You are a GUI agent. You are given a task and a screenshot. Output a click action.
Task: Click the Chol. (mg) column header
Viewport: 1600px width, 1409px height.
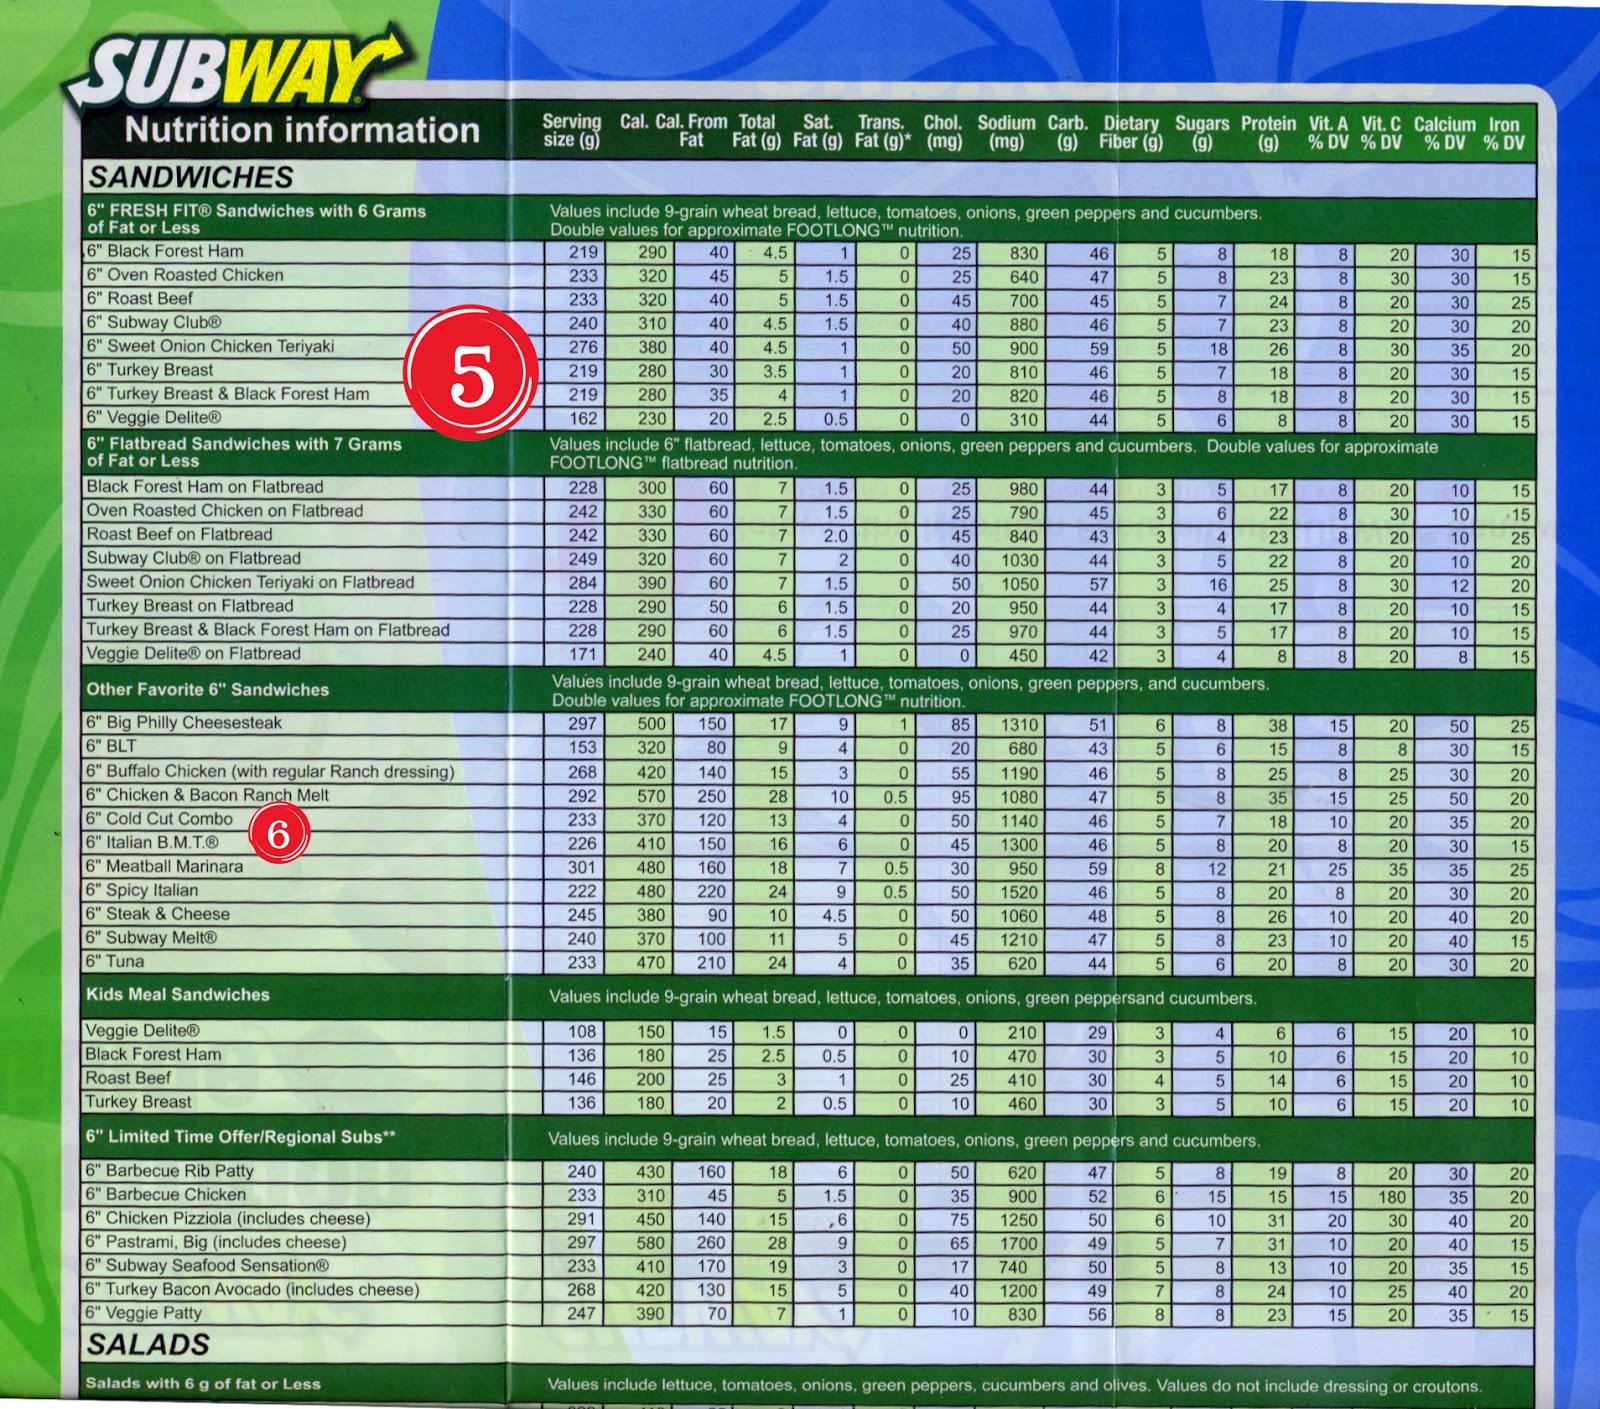pyautogui.click(x=943, y=131)
